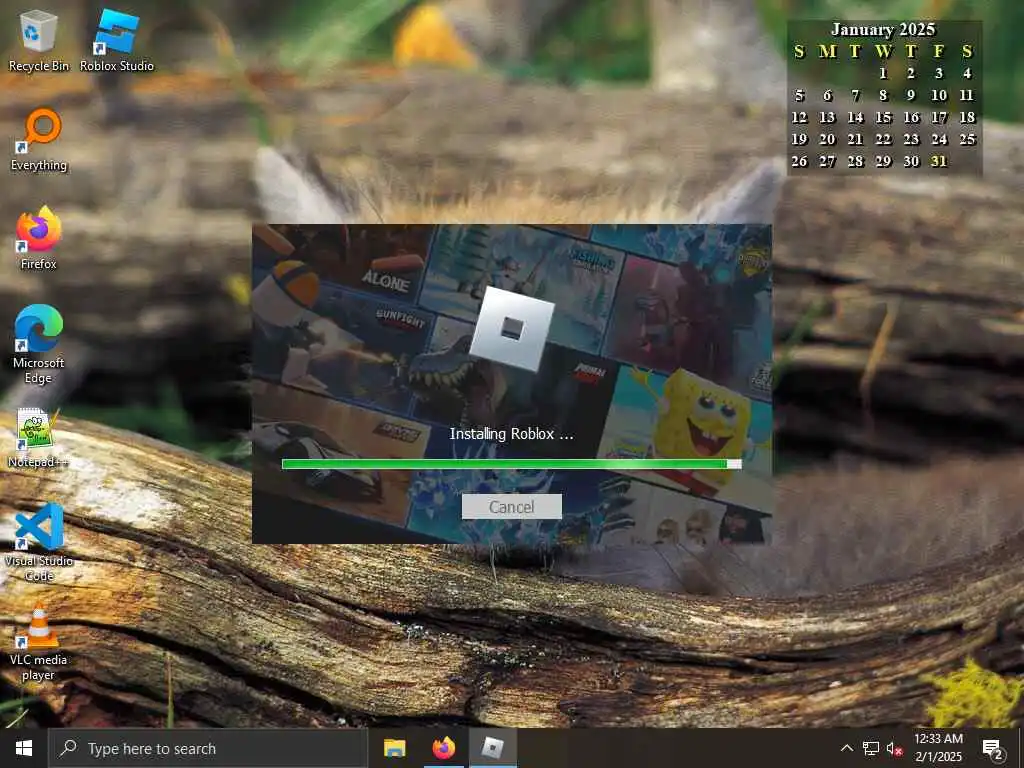The width and height of the screenshot is (1024, 768).
Task: Click day 26 in the calendar widget
Action: (799, 161)
